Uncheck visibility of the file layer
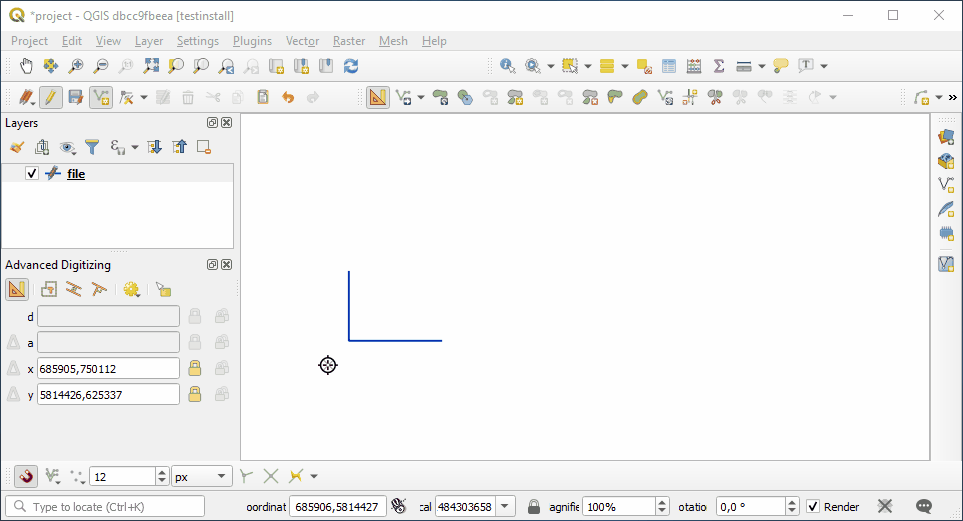The height and width of the screenshot is (521, 963). pos(32,173)
